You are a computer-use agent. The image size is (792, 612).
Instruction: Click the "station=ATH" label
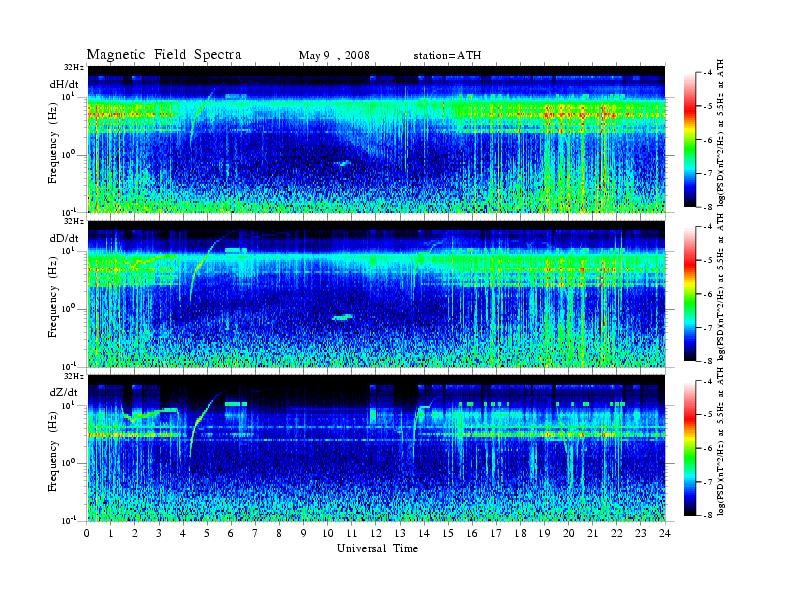pyautogui.click(x=447, y=55)
